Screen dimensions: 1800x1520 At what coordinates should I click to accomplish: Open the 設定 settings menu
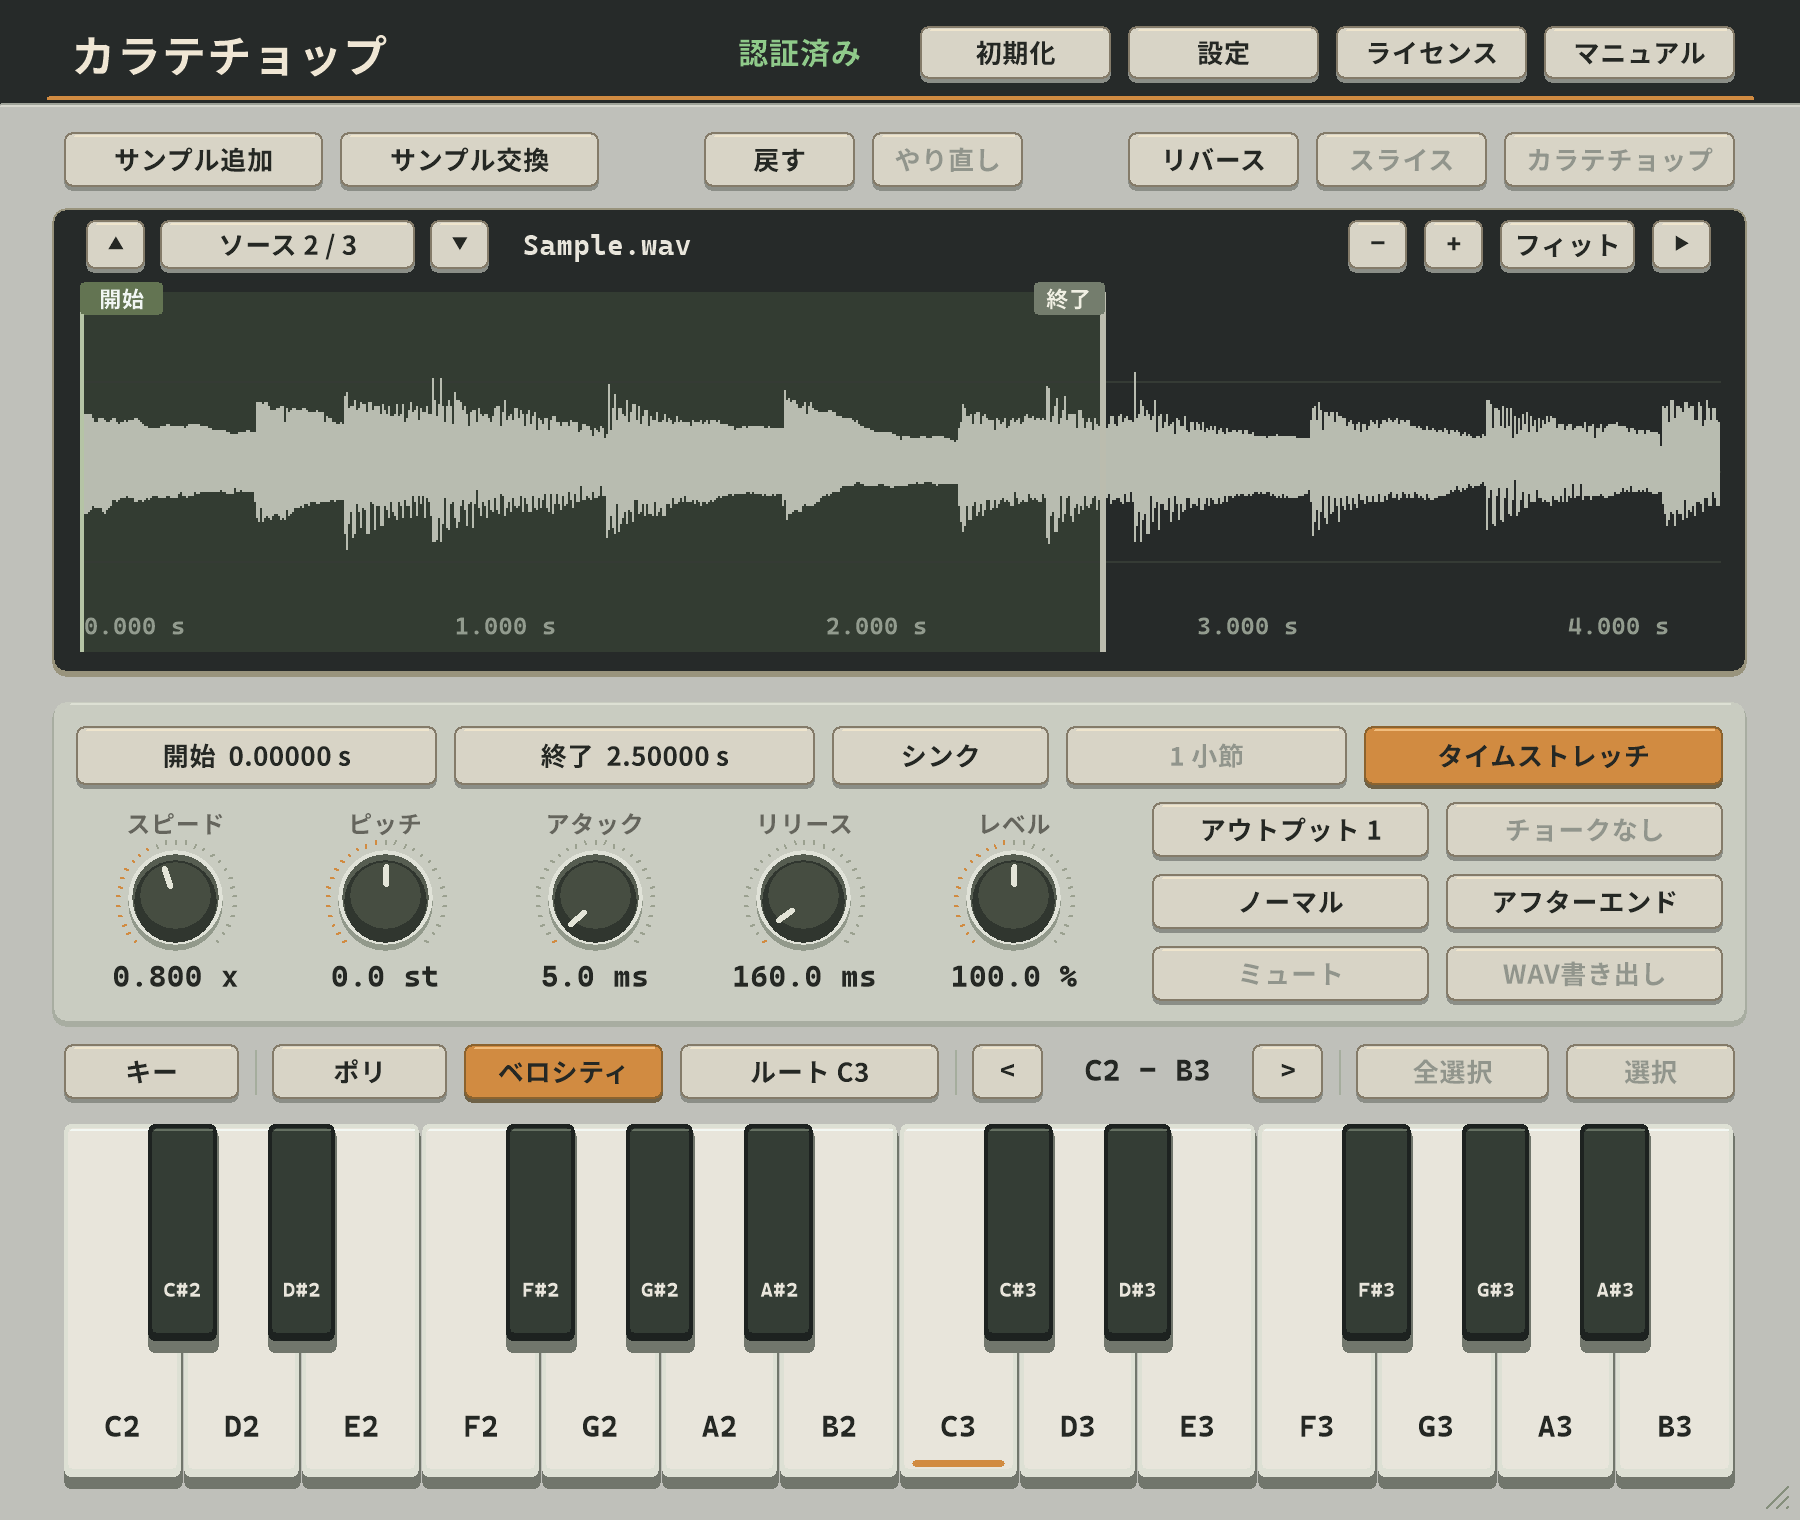(x=1223, y=53)
